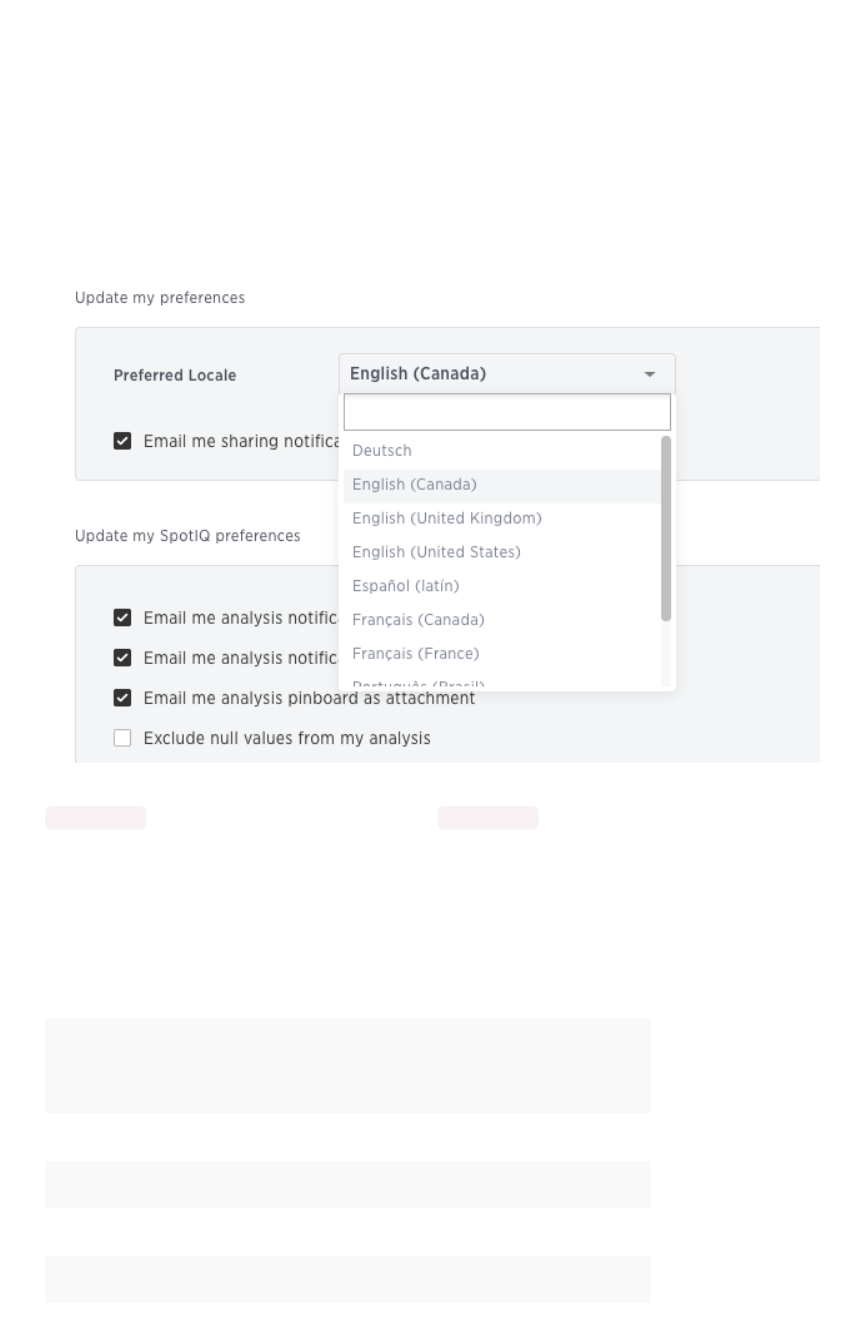Select English (United Kingdom) locale
This screenshot has height=1344, width=864.
pos(446,518)
